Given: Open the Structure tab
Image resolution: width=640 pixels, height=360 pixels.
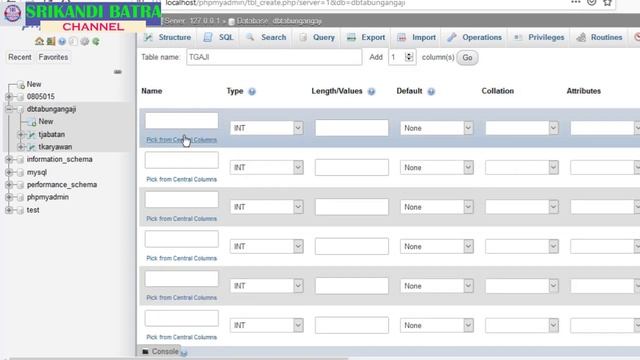Looking at the screenshot, I should coord(167,37).
